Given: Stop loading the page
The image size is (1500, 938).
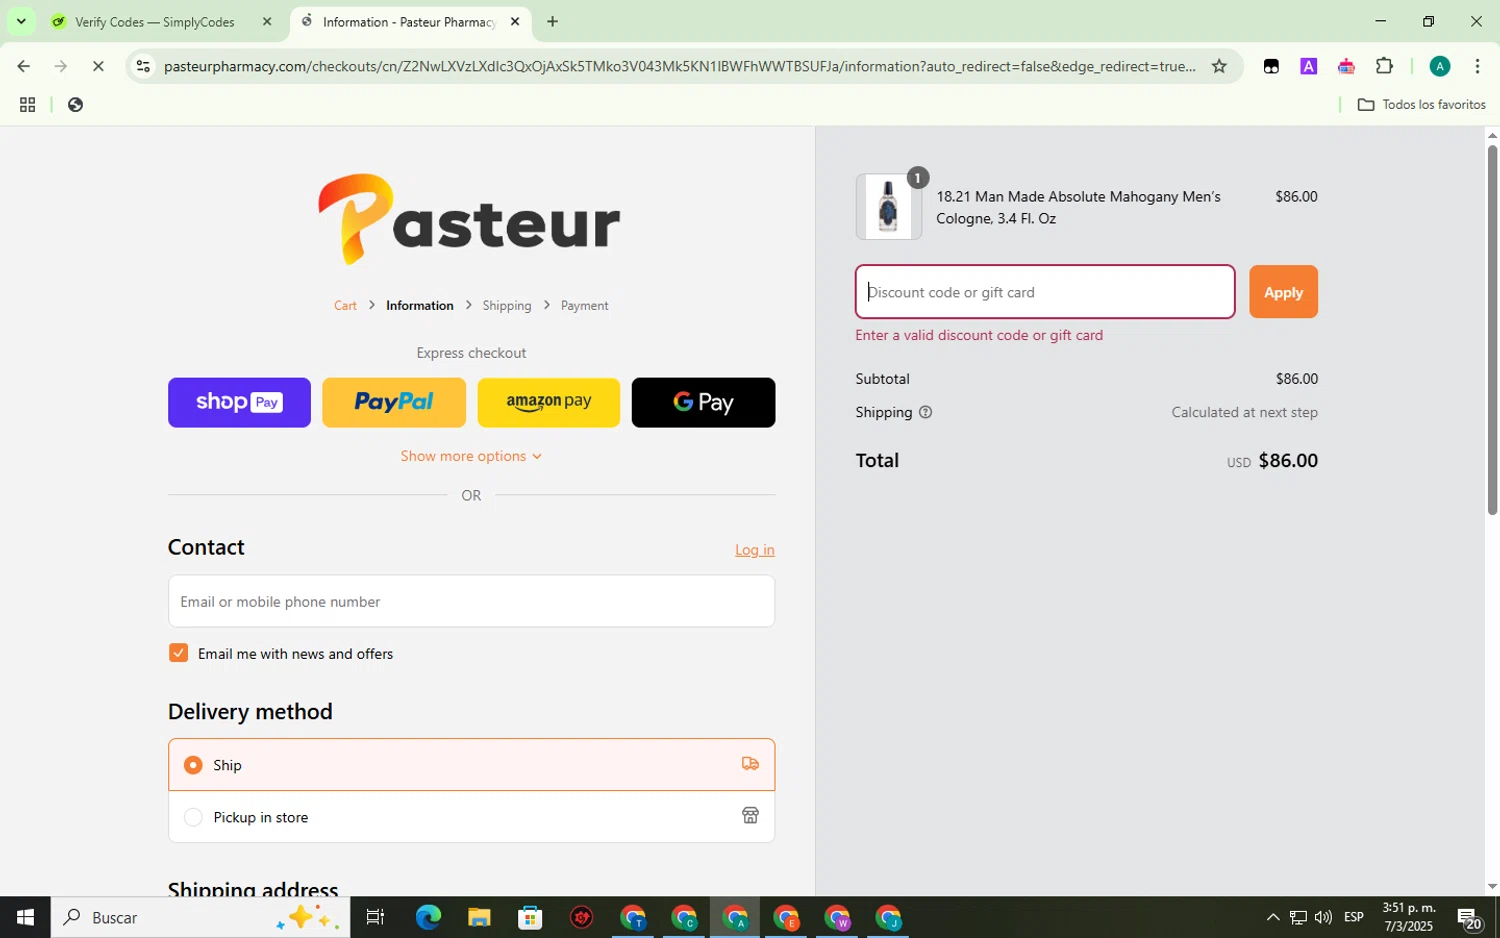Looking at the screenshot, I should (x=98, y=66).
